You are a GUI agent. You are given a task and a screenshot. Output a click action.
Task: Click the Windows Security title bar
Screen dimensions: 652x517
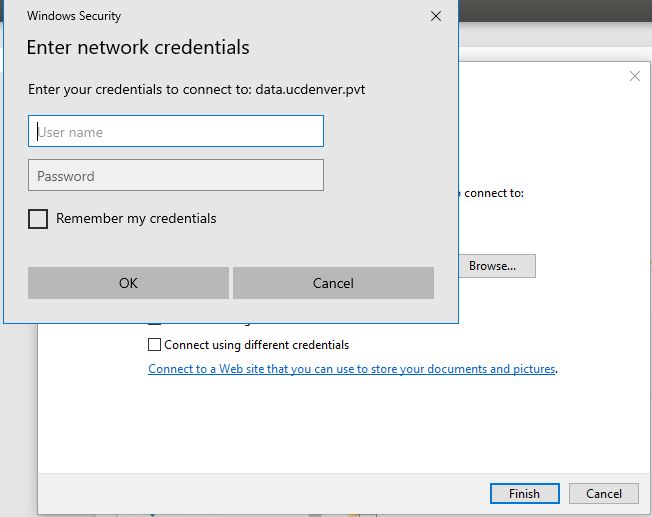point(200,16)
